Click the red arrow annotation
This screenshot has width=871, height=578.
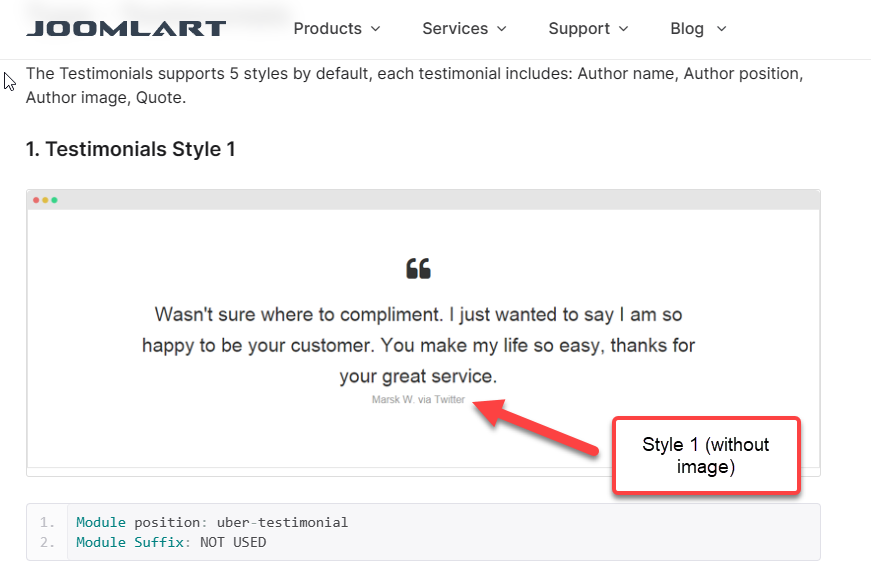[540, 426]
